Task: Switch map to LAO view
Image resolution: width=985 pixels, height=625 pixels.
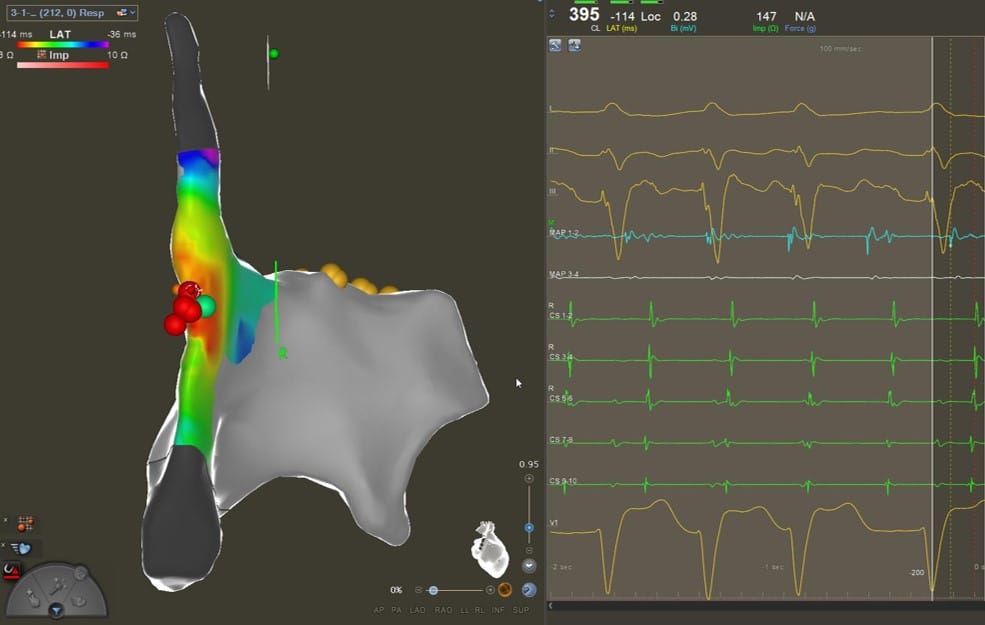Action: pos(417,610)
